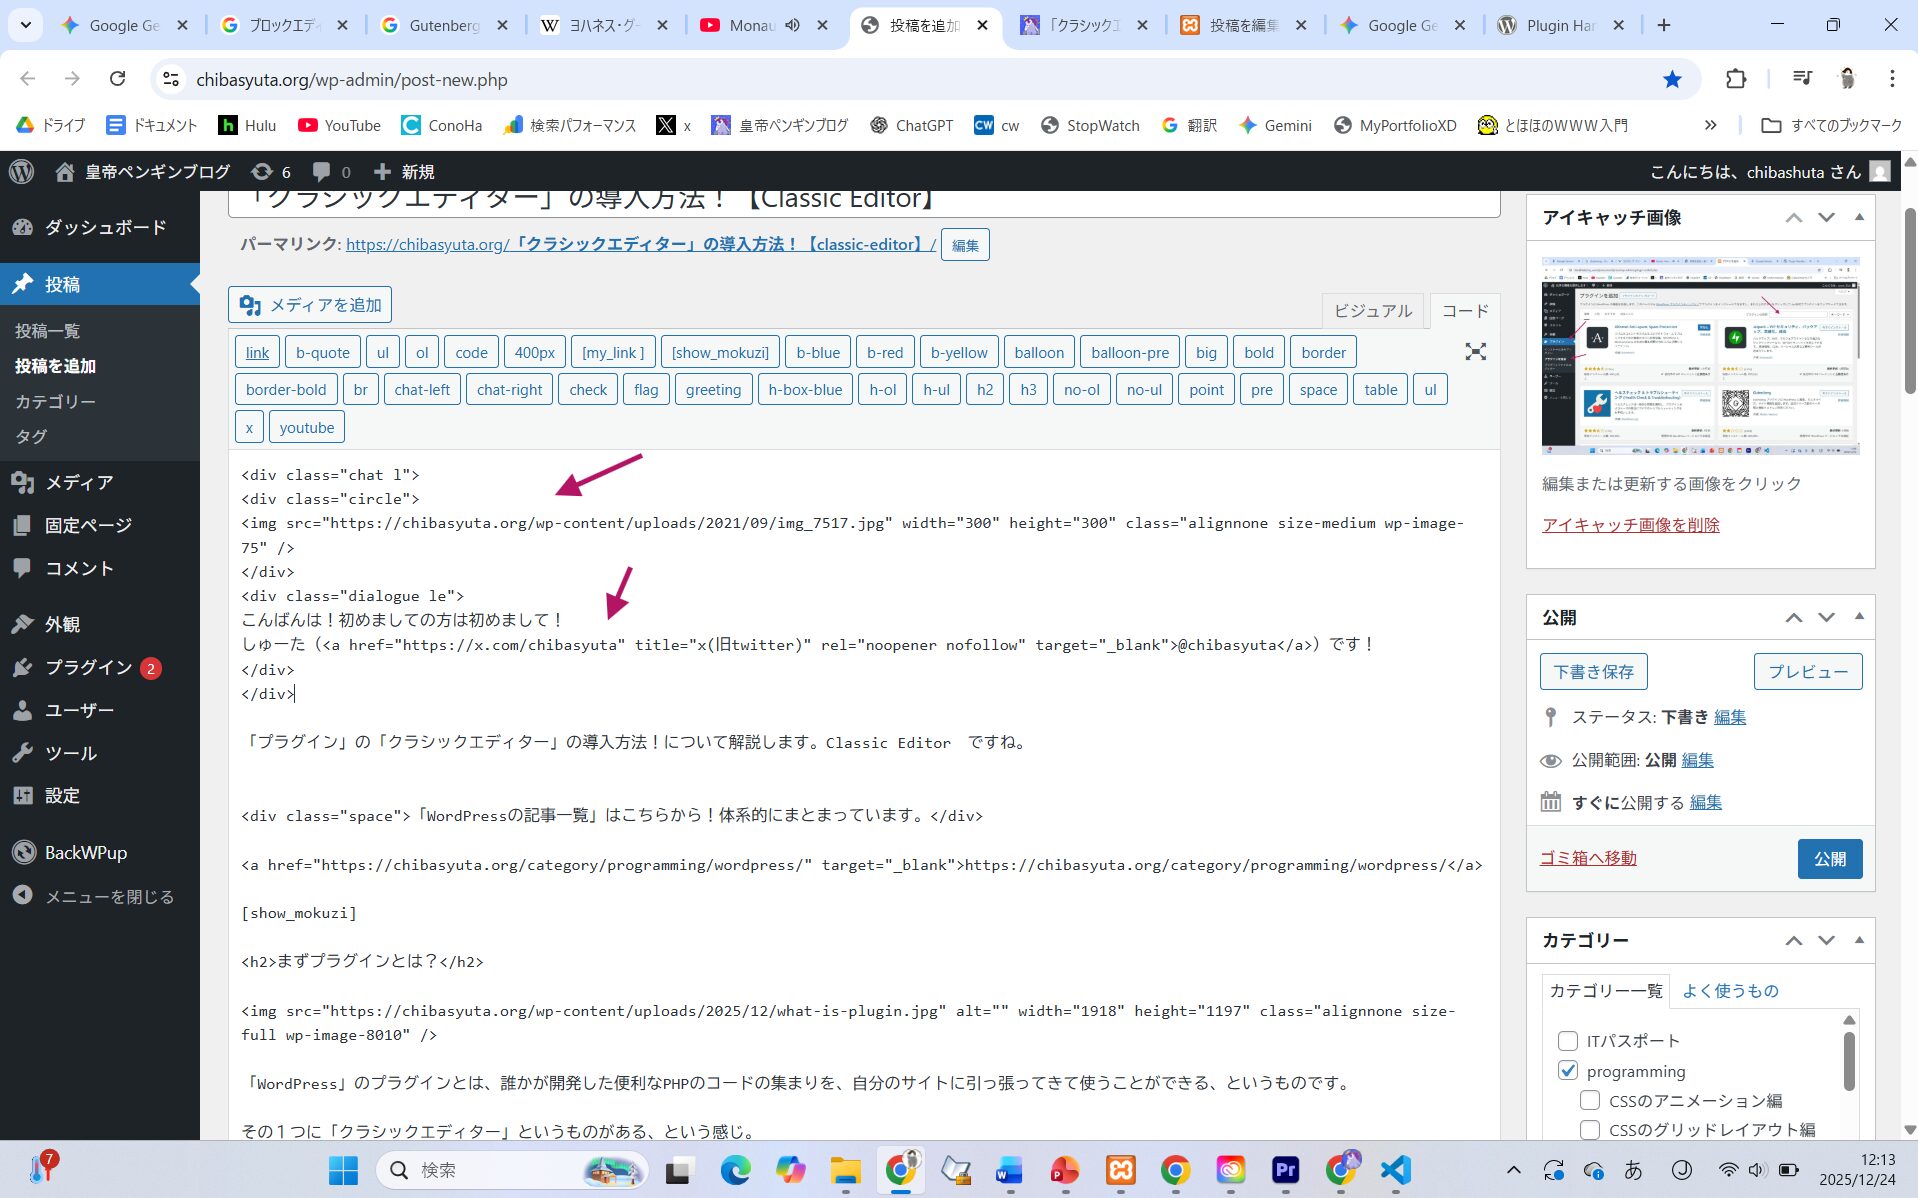Image resolution: width=1918 pixels, height=1198 pixels.
Task: Click the アイキャッチ画像を削除 link
Action: click(1630, 525)
